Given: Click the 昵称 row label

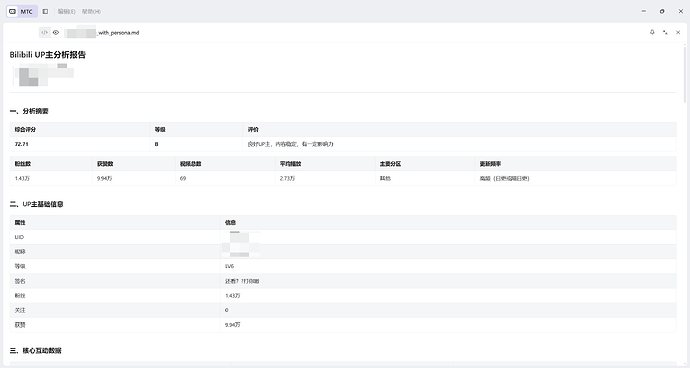Looking at the screenshot, I should point(20,252).
